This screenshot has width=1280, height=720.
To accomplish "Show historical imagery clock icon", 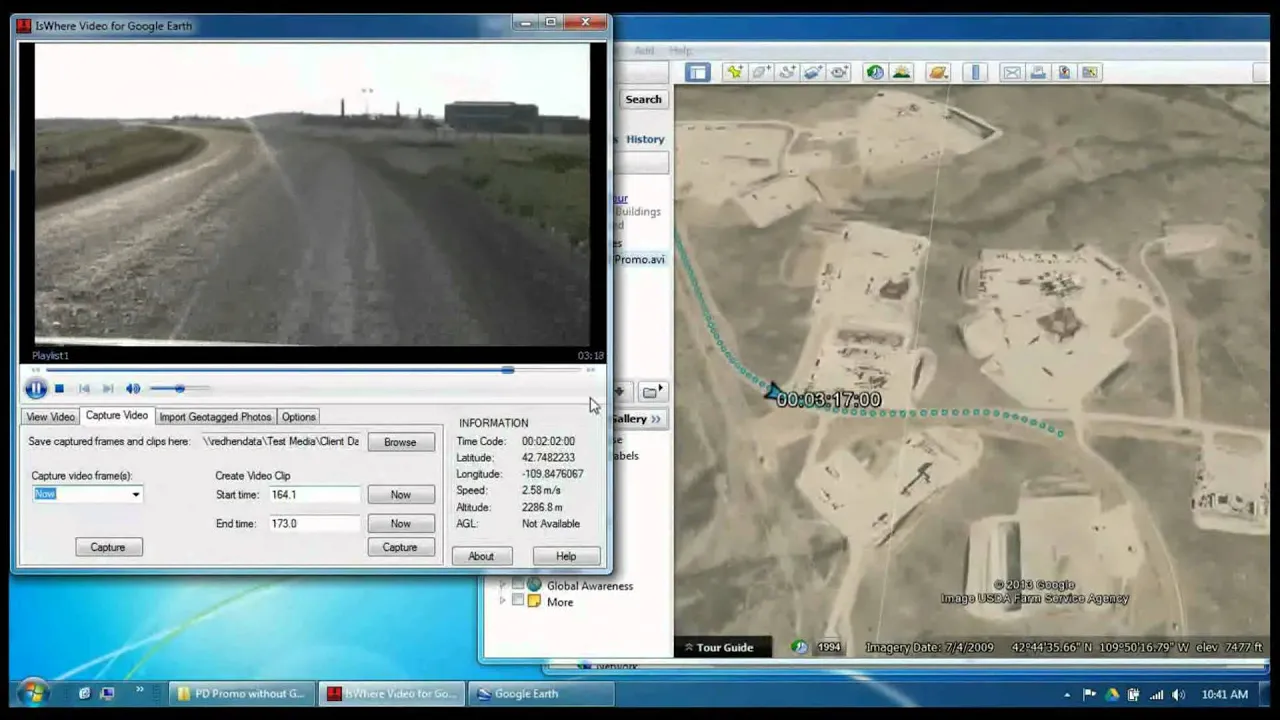I will click(875, 72).
